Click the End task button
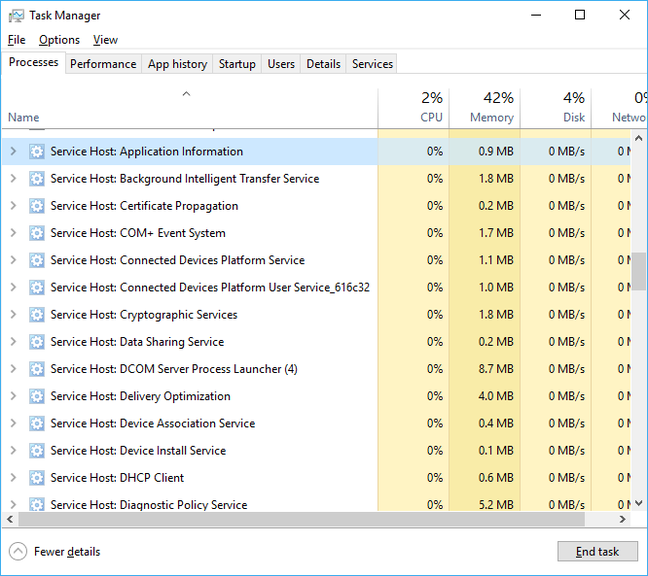Viewport: 648px width, 576px height. point(597,552)
